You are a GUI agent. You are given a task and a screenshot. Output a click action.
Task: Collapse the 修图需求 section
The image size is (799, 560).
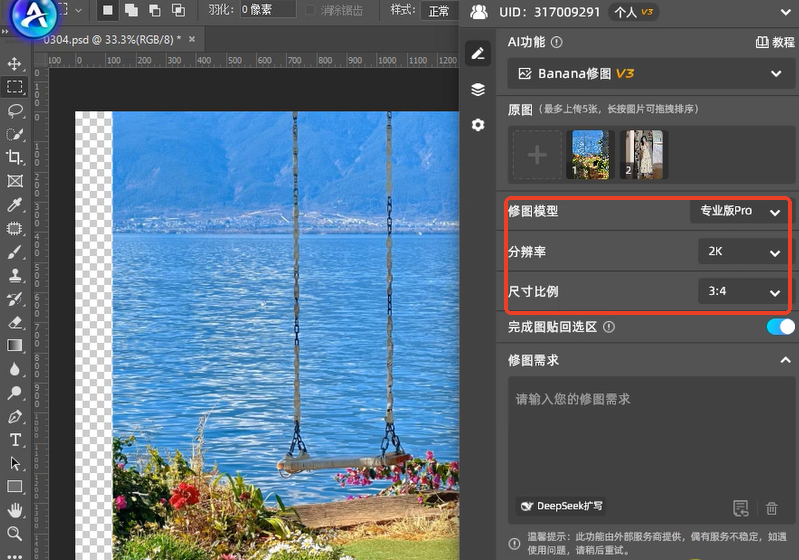tap(785, 360)
